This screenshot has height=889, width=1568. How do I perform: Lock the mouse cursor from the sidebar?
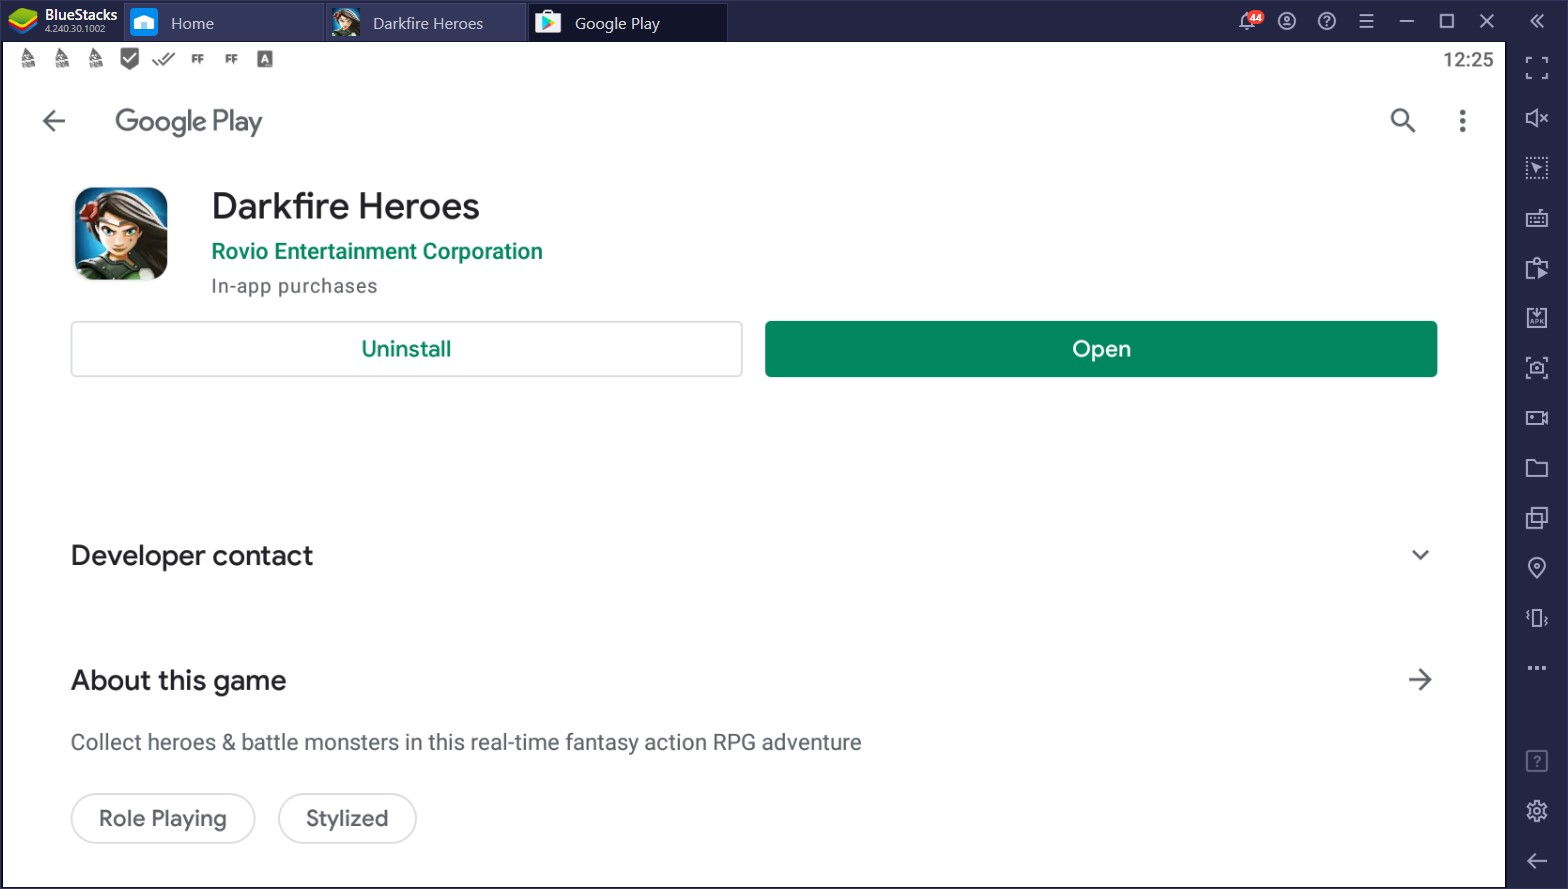tap(1537, 168)
